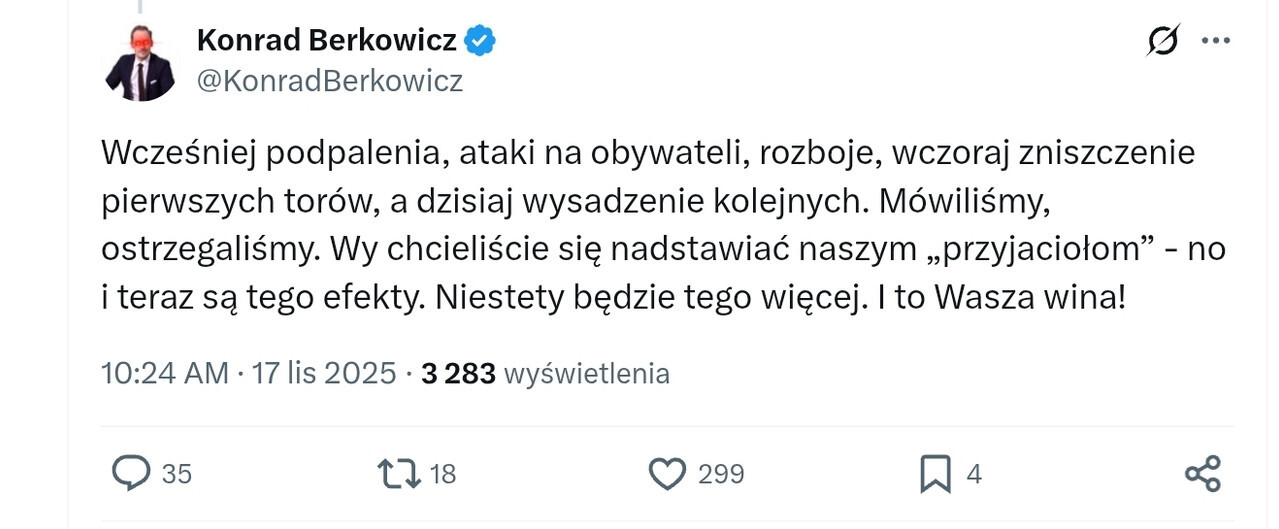Click the bookmark count 4

coord(973,474)
